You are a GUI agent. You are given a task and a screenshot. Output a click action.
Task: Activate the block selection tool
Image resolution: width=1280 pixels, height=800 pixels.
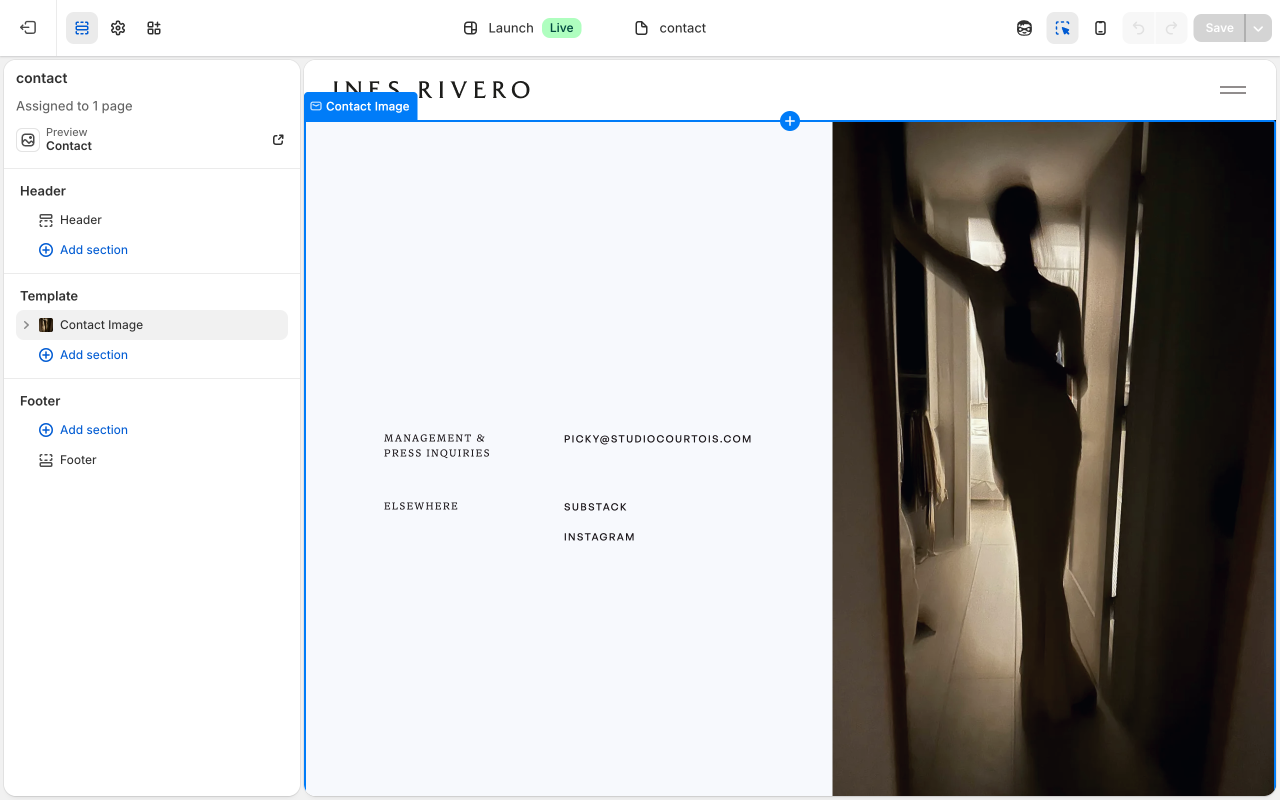(x=1062, y=27)
